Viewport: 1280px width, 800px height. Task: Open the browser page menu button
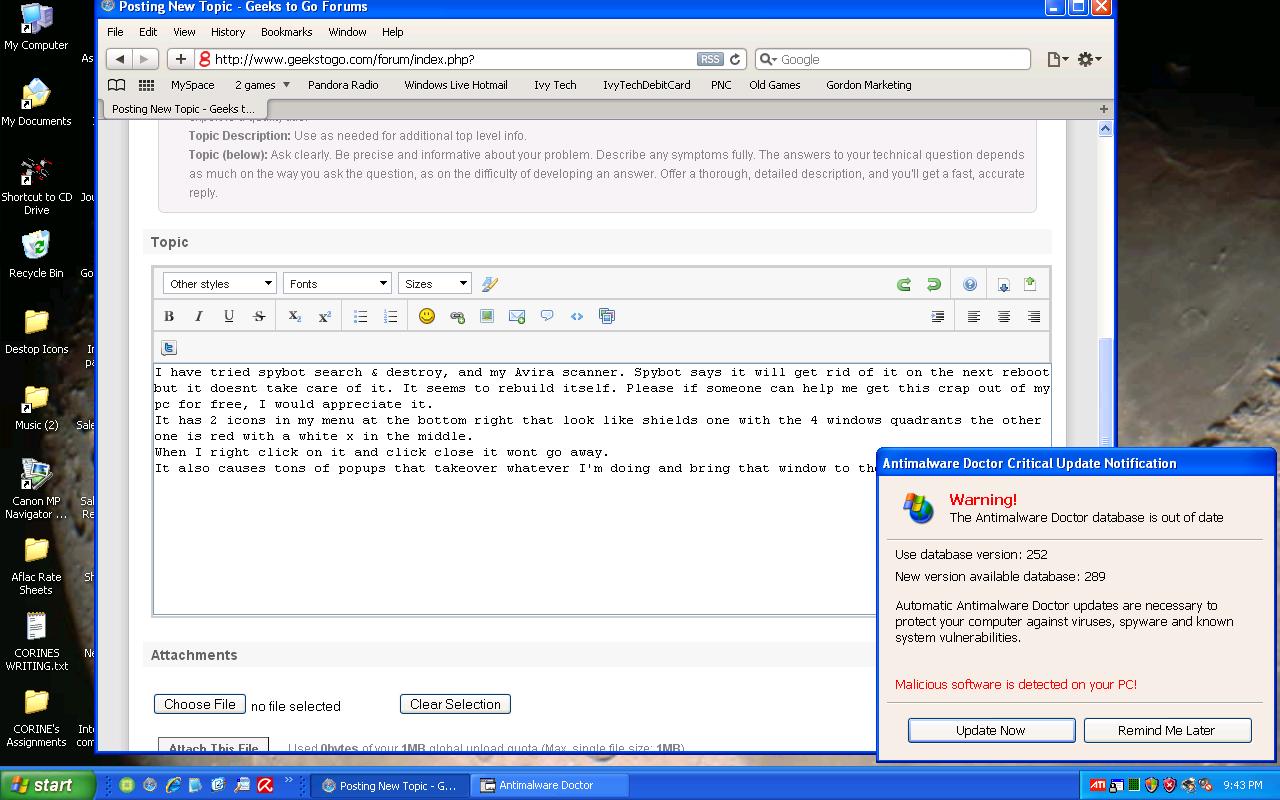(1057, 59)
